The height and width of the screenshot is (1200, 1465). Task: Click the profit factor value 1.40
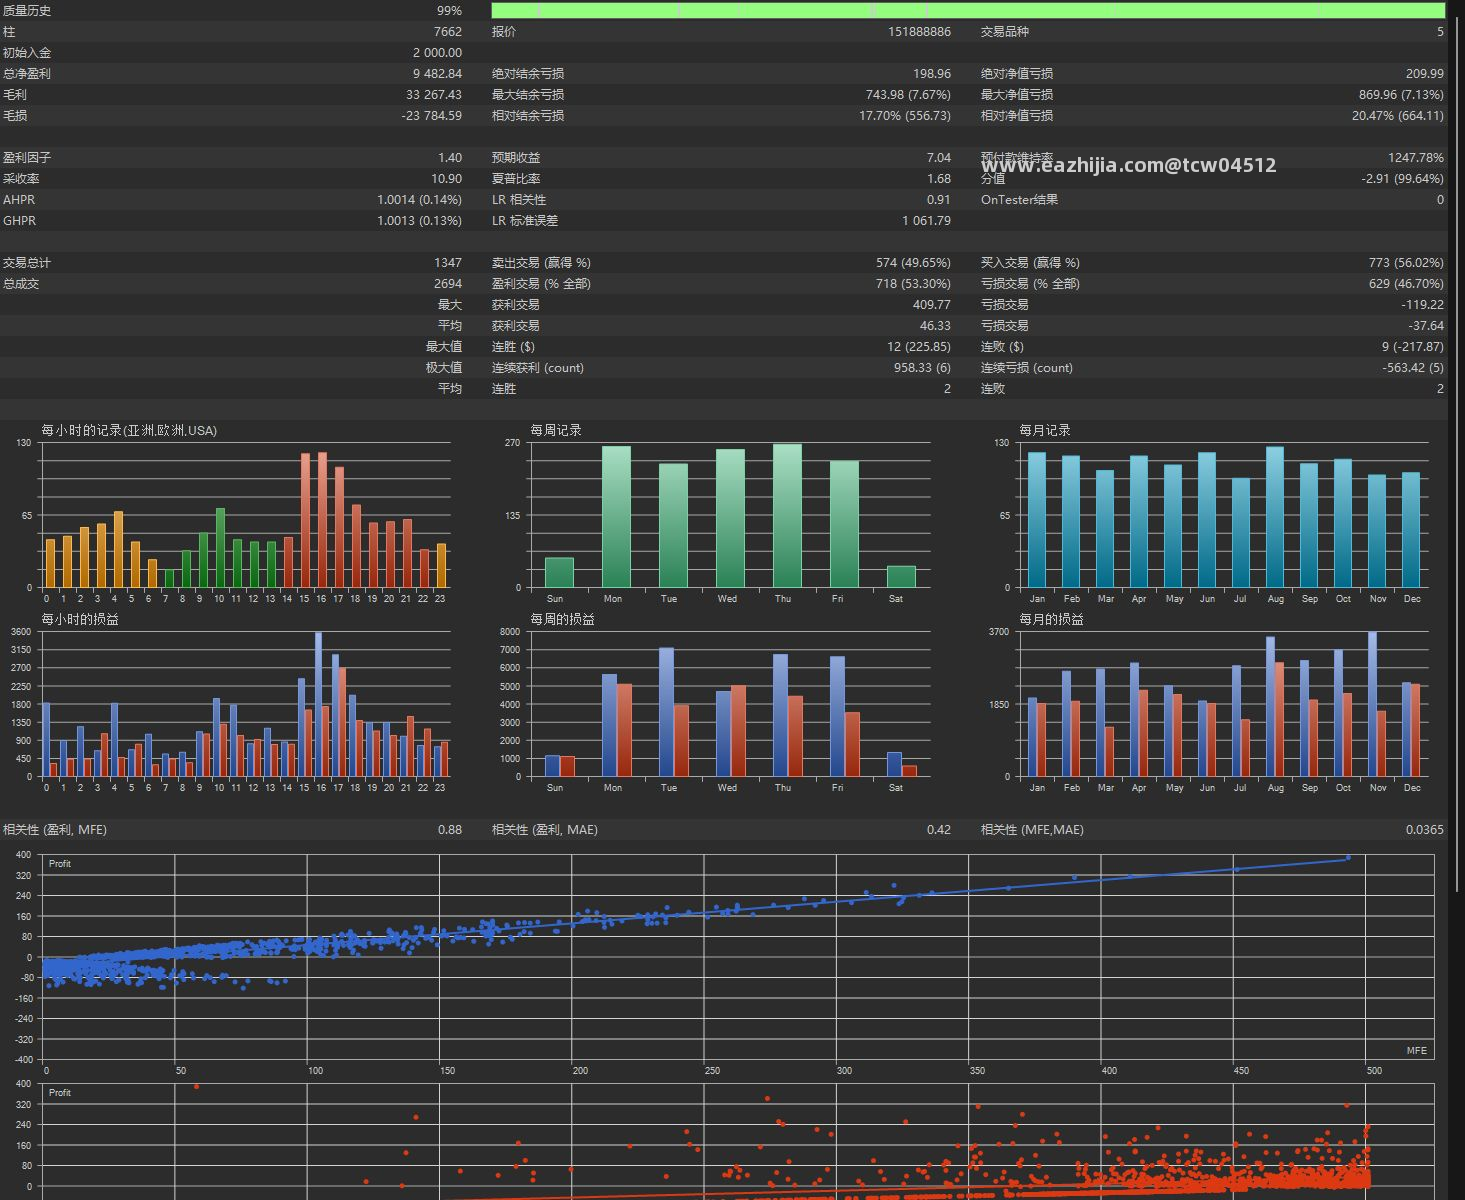[x=450, y=158]
